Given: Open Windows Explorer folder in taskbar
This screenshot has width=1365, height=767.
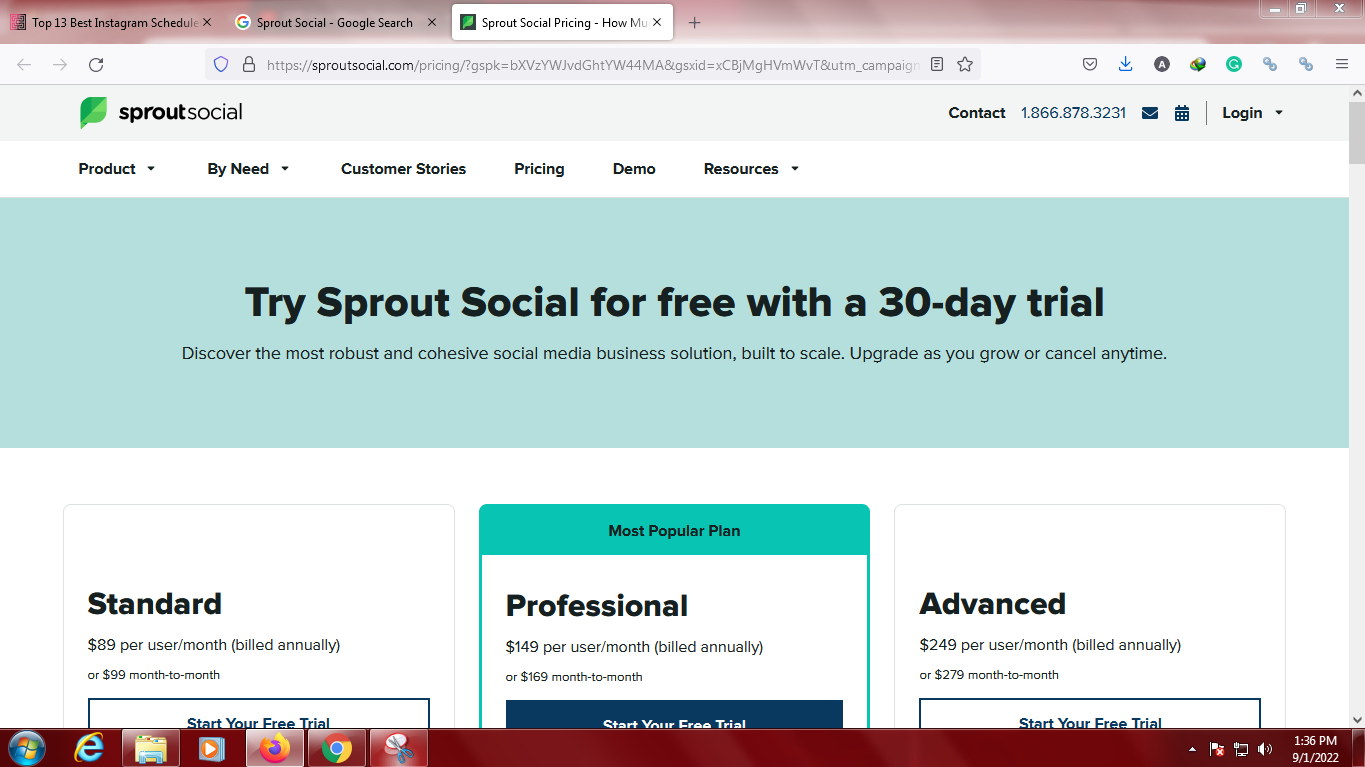Looking at the screenshot, I should point(151,748).
